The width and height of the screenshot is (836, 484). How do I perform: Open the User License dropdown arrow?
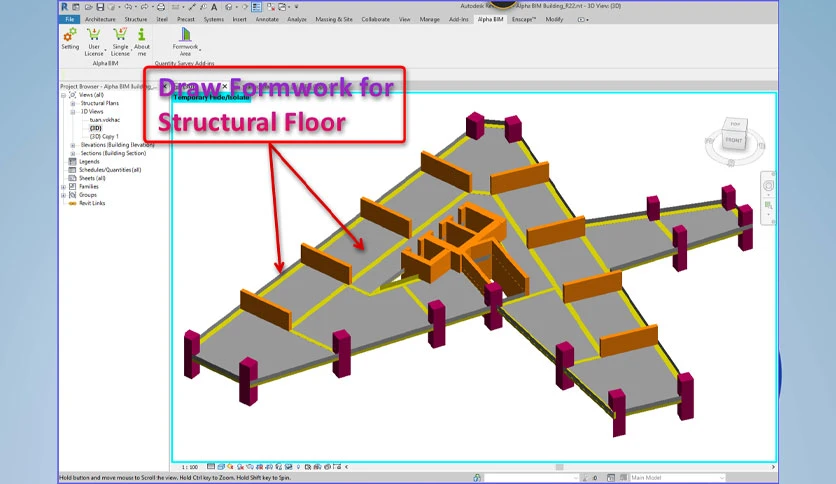coord(106,50)
